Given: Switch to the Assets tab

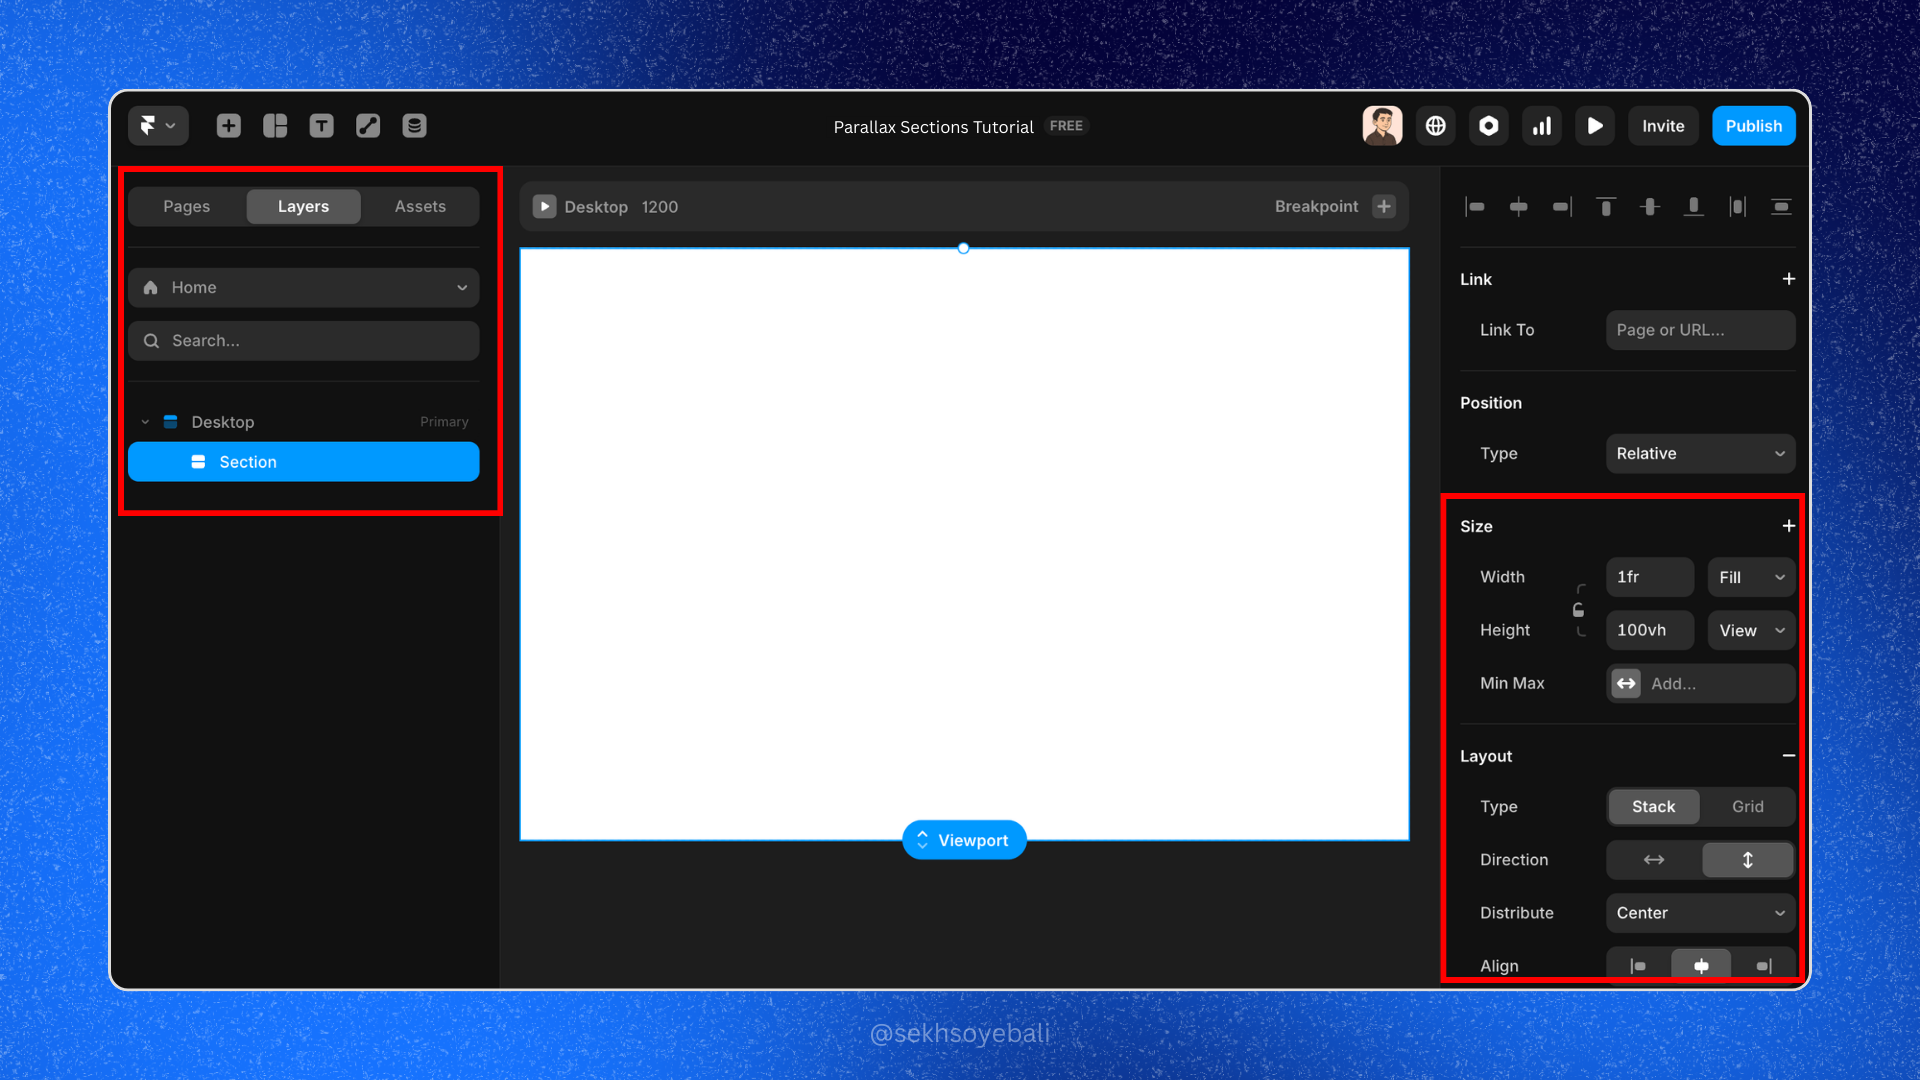Looking at the screenshot, I should tap(420, 207).
